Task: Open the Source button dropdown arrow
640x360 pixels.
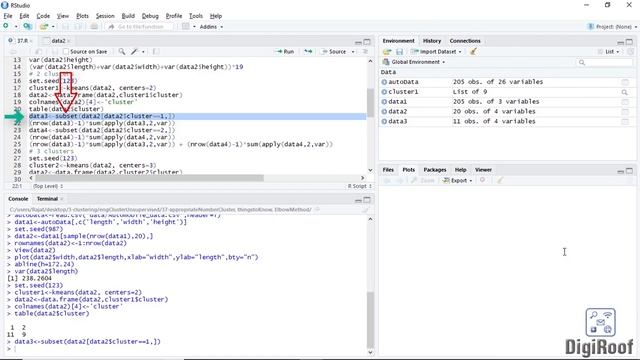Action: [x=353, y=51]
